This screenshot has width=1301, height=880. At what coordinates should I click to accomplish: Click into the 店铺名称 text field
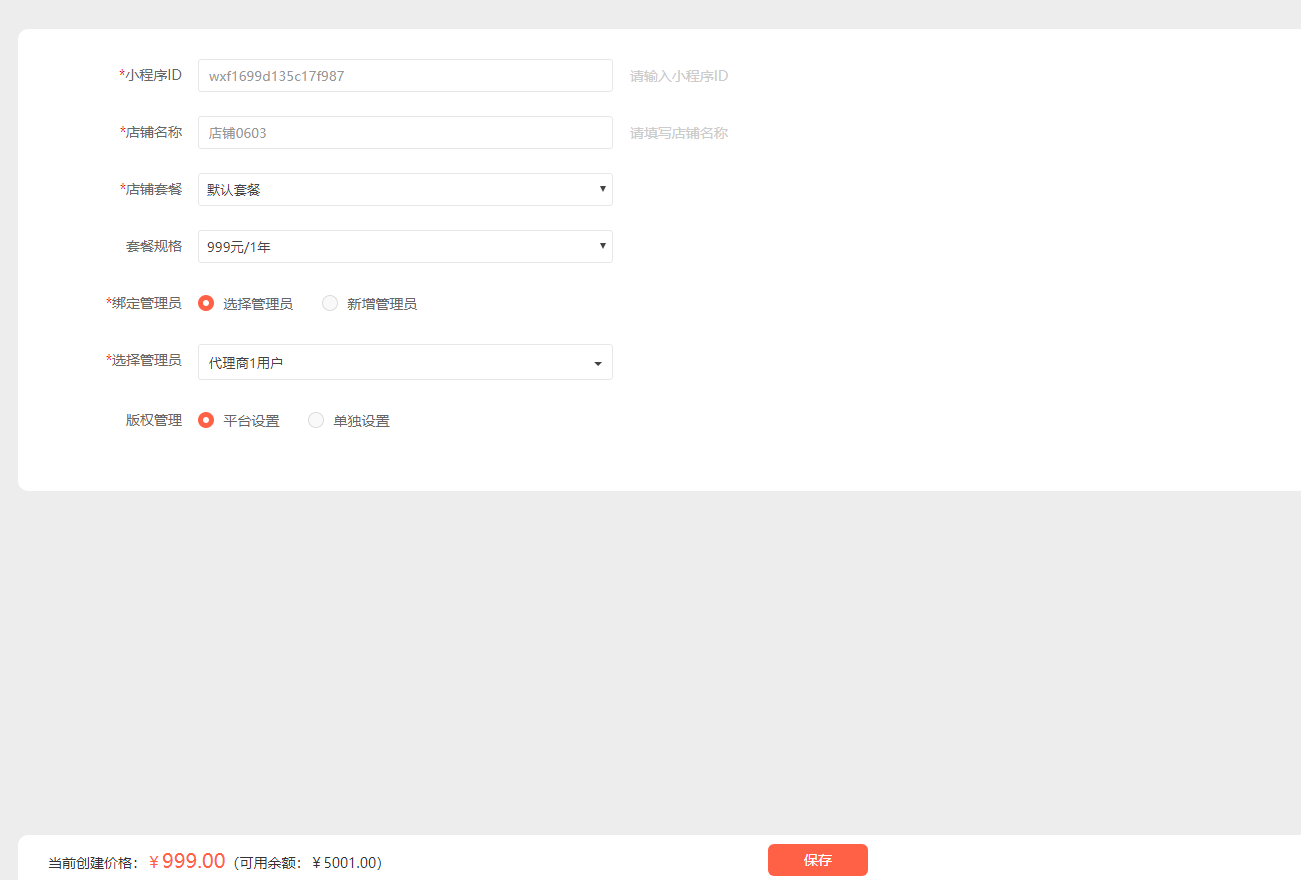point(405,132)
